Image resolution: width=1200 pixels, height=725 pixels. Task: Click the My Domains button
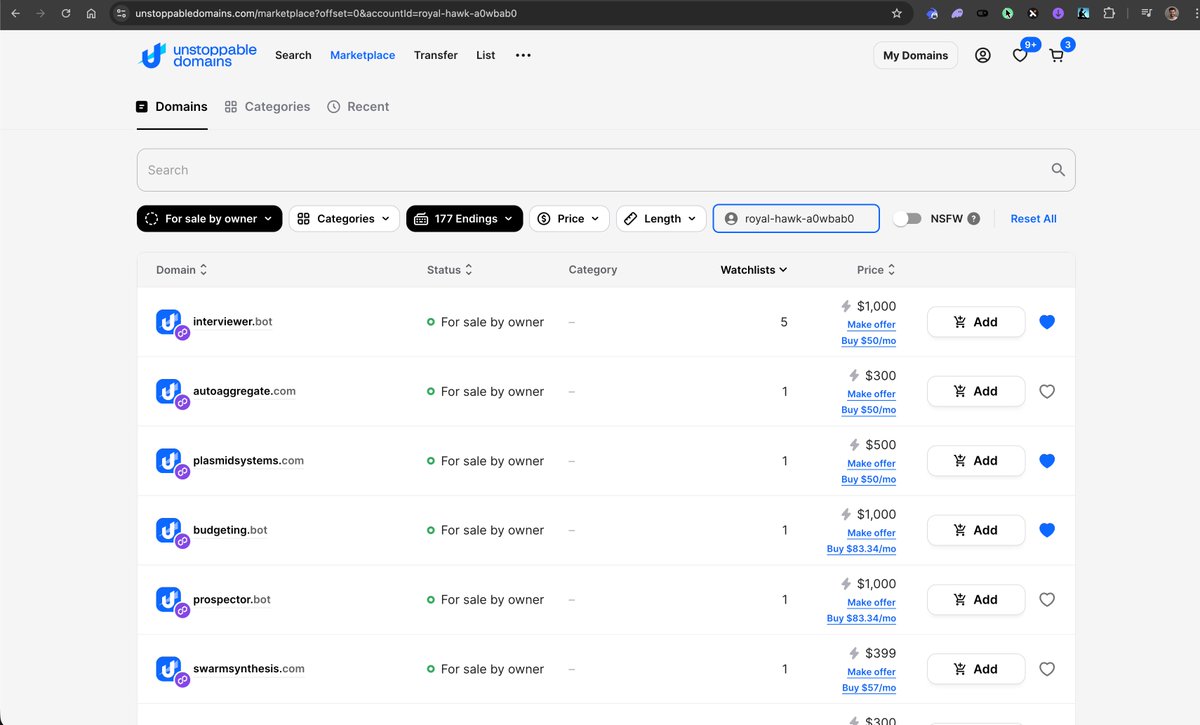pyautogui.click(x=915, y=55)
